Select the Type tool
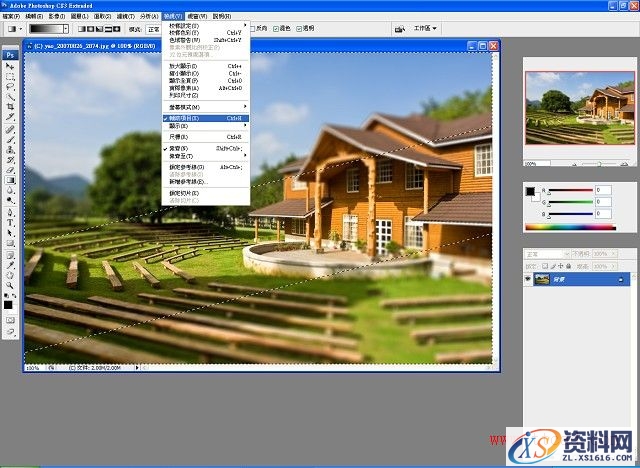Screen dimensions: 640x468 [11, 222]
